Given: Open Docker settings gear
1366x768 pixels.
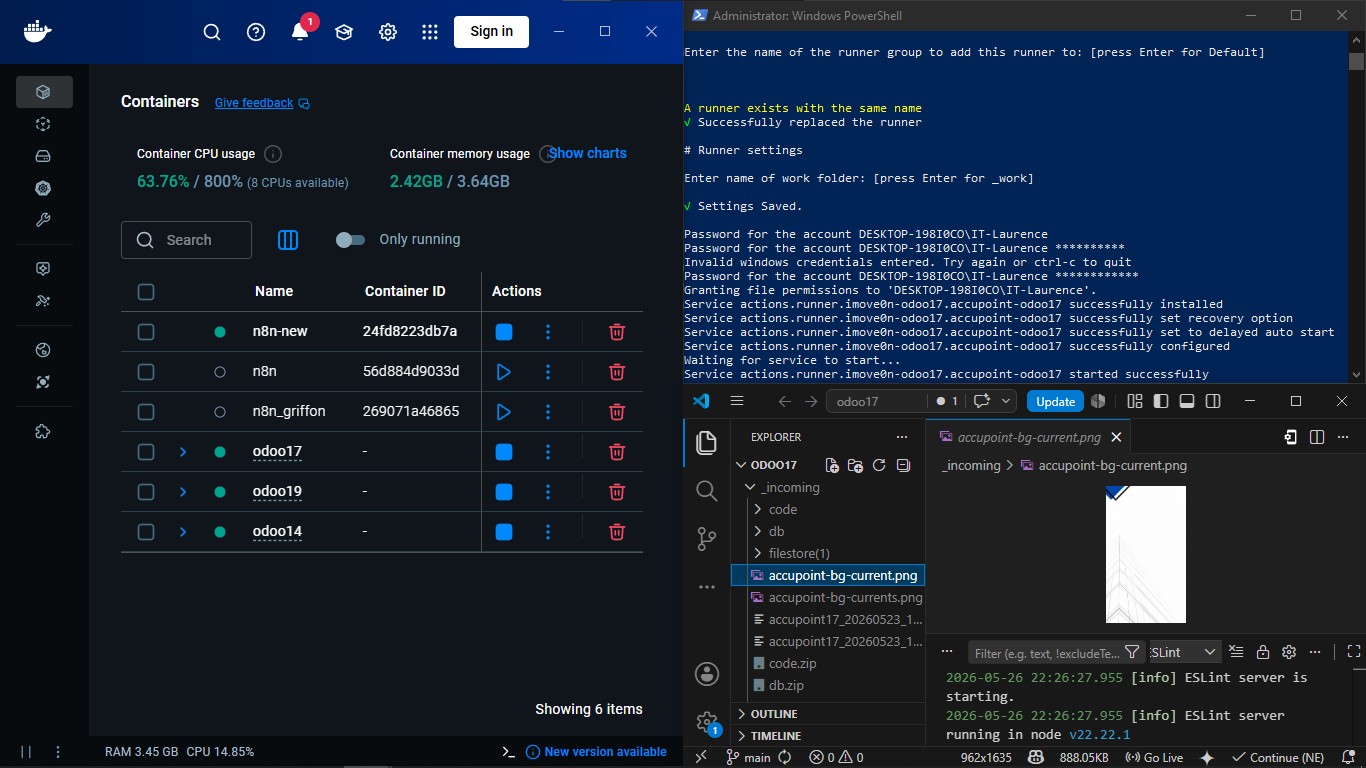Looking at the screenshot, I should [x=388, y=32].
